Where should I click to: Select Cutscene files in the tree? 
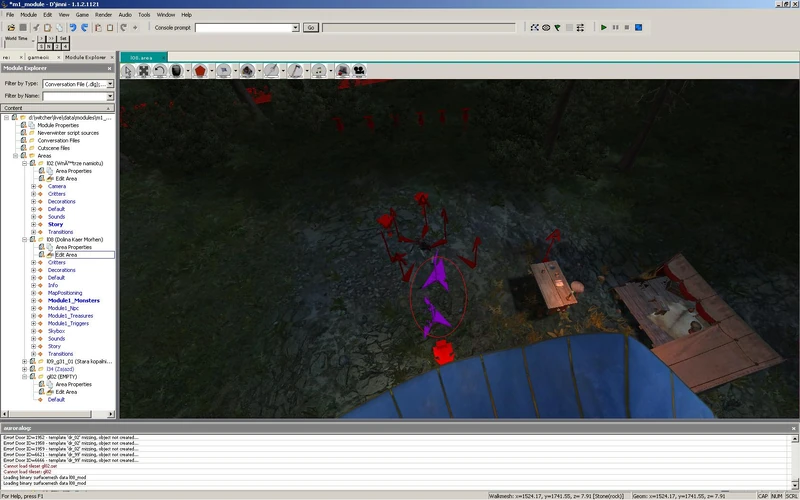tap(54, 148)
